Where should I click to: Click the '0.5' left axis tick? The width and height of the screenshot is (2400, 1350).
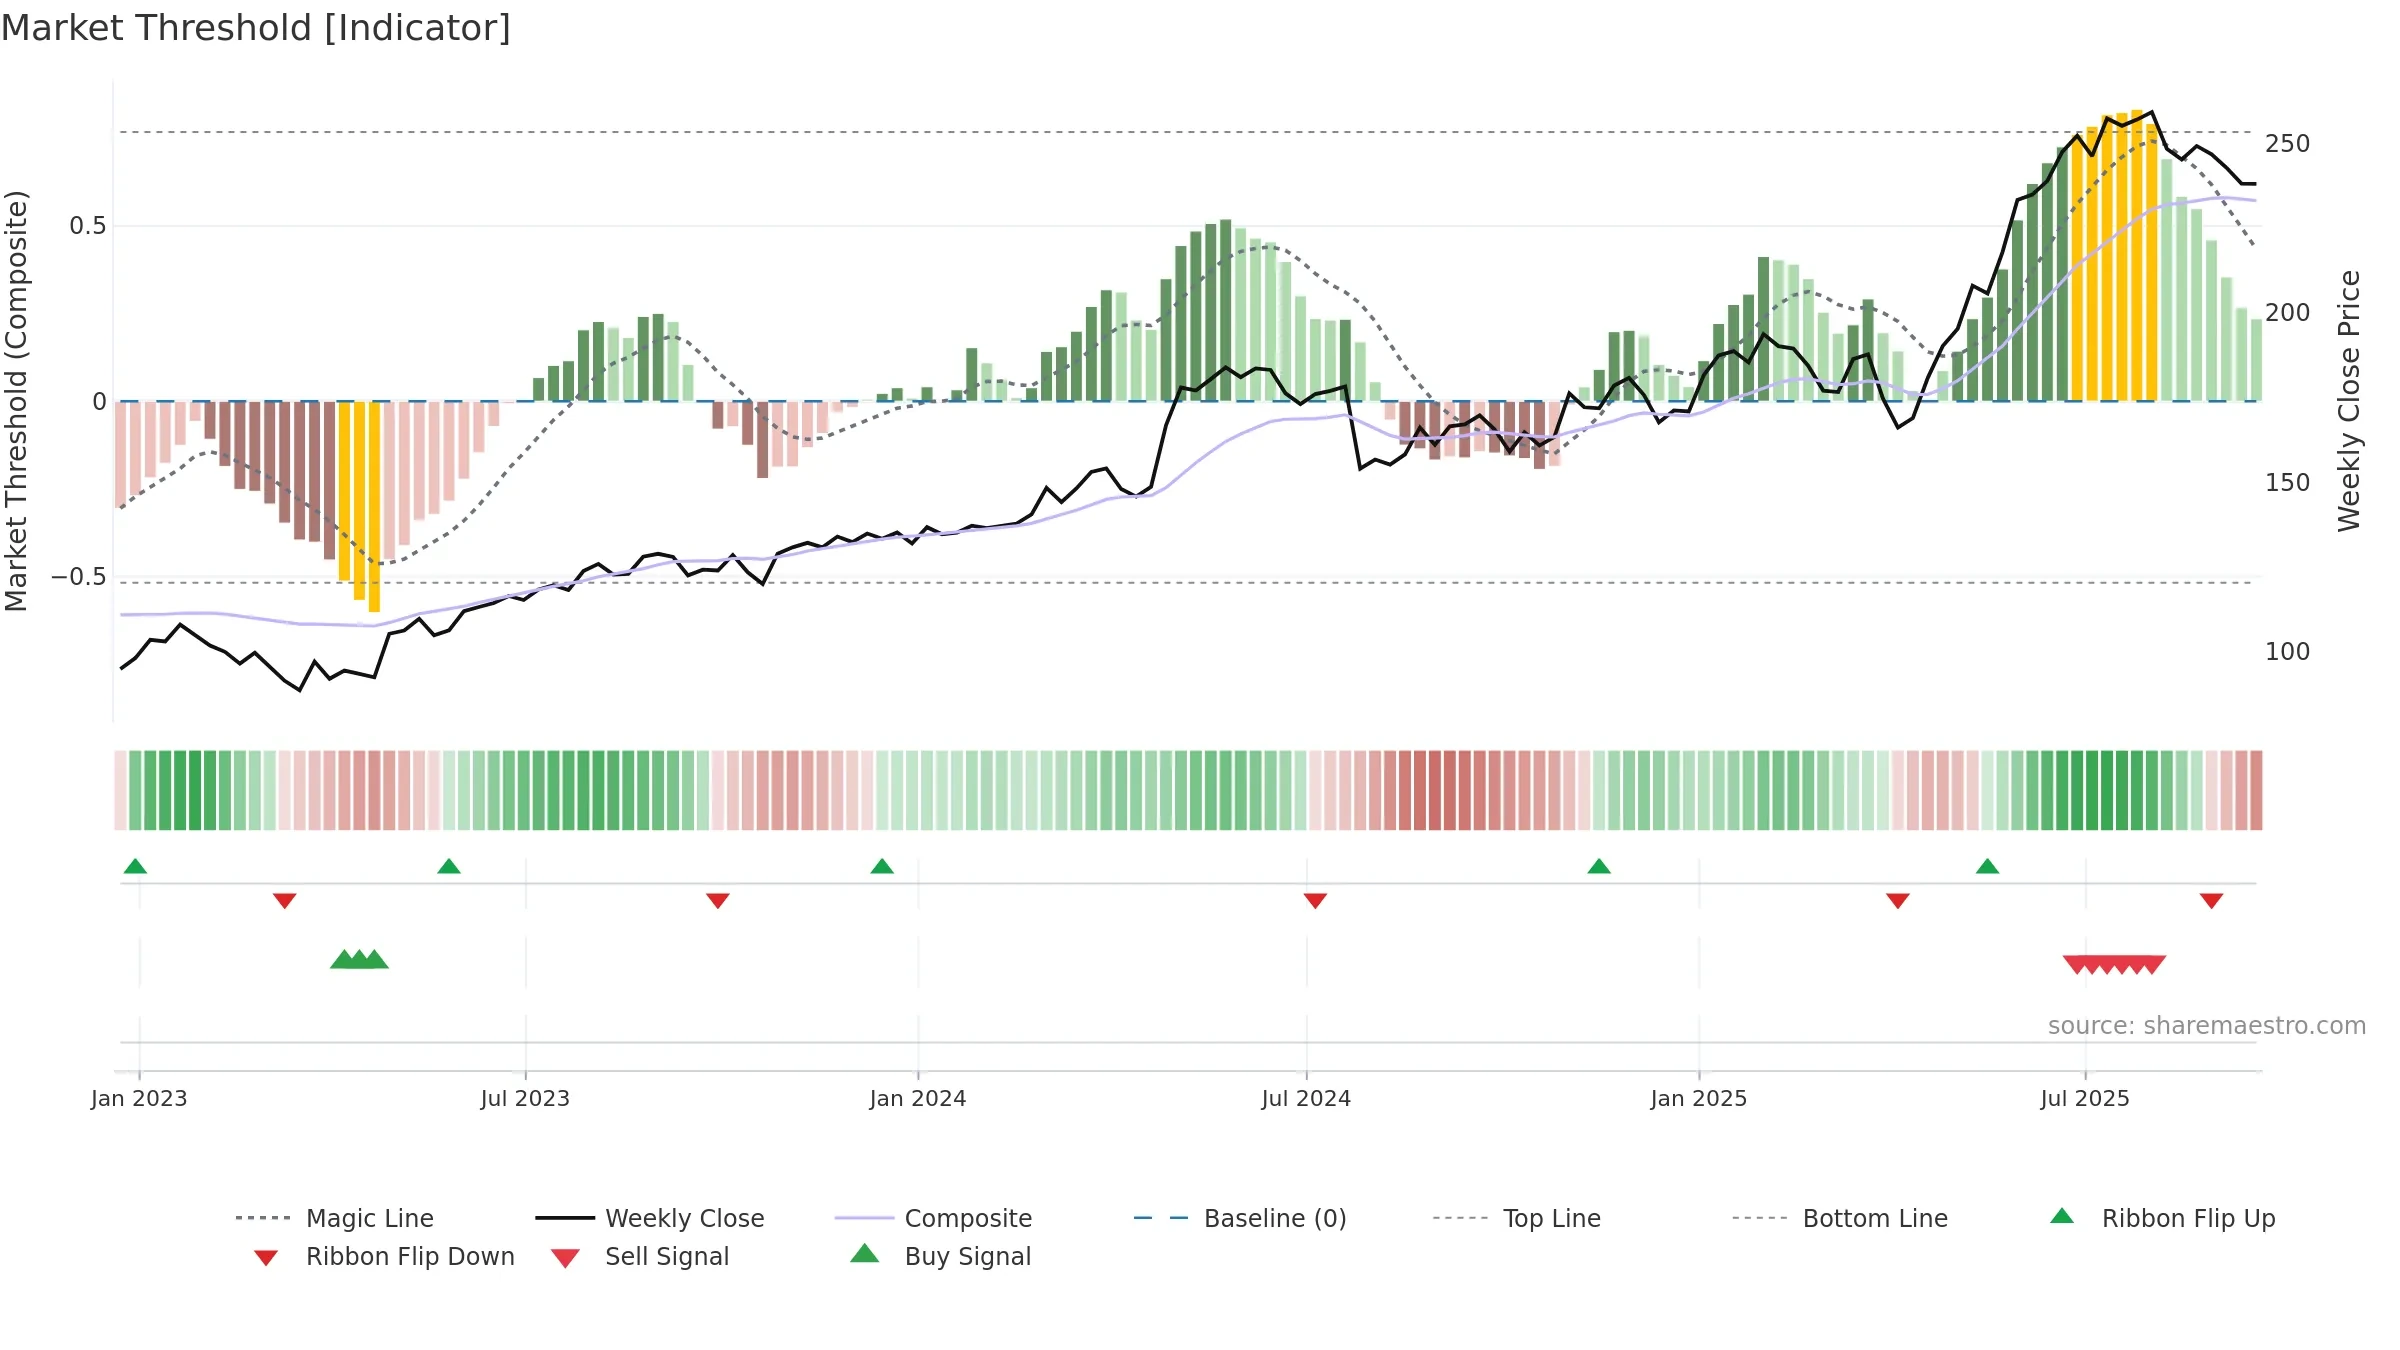88,226
